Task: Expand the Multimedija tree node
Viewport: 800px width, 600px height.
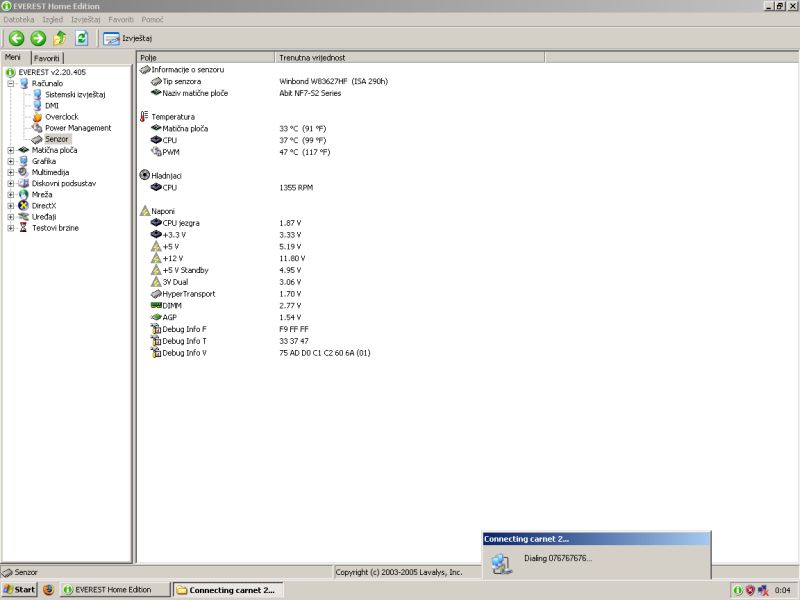Action: click(10, 172)
